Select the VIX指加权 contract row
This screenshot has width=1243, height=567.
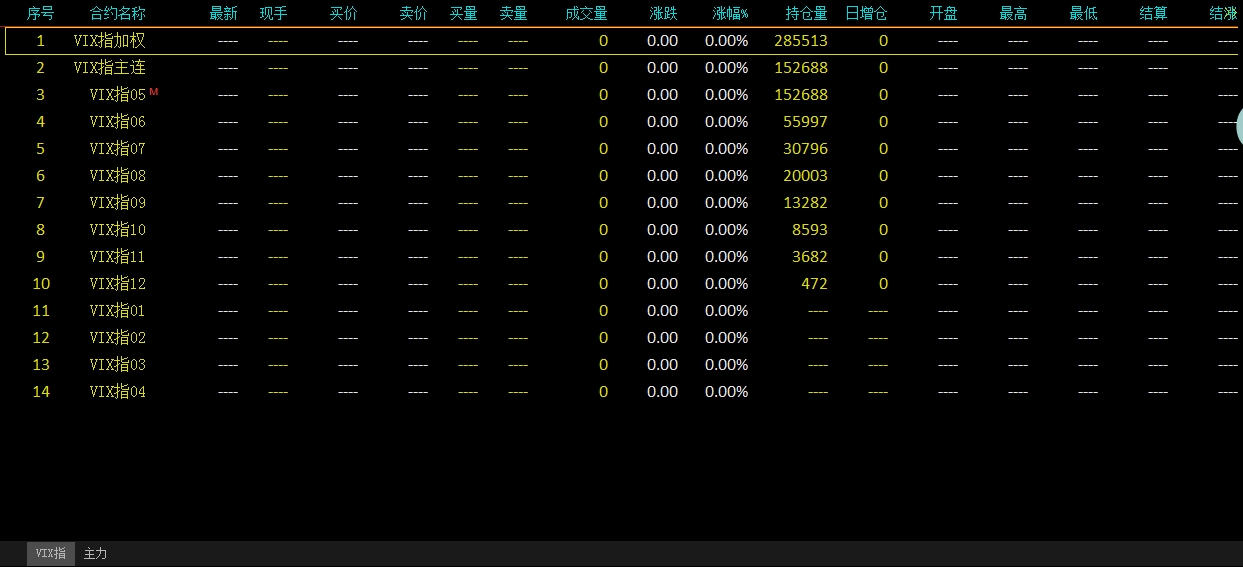pyautogui.click(x=109, y=41)
